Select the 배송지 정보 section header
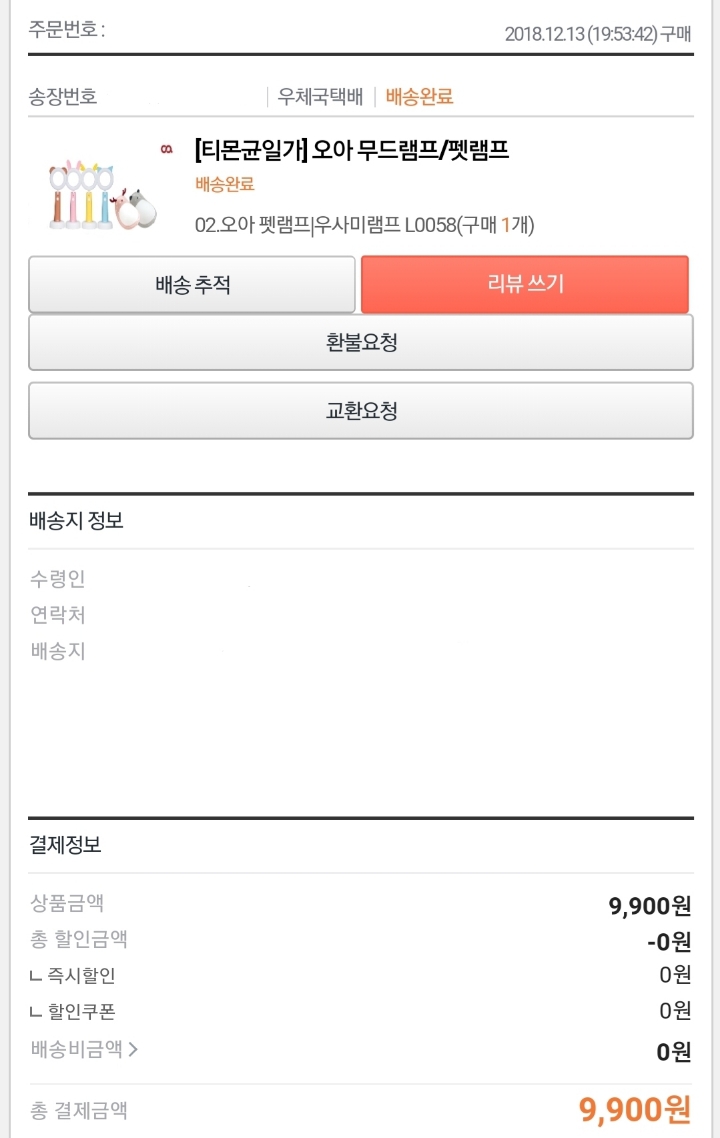This screenshot has width=720, height=1138. coord(76,520)
